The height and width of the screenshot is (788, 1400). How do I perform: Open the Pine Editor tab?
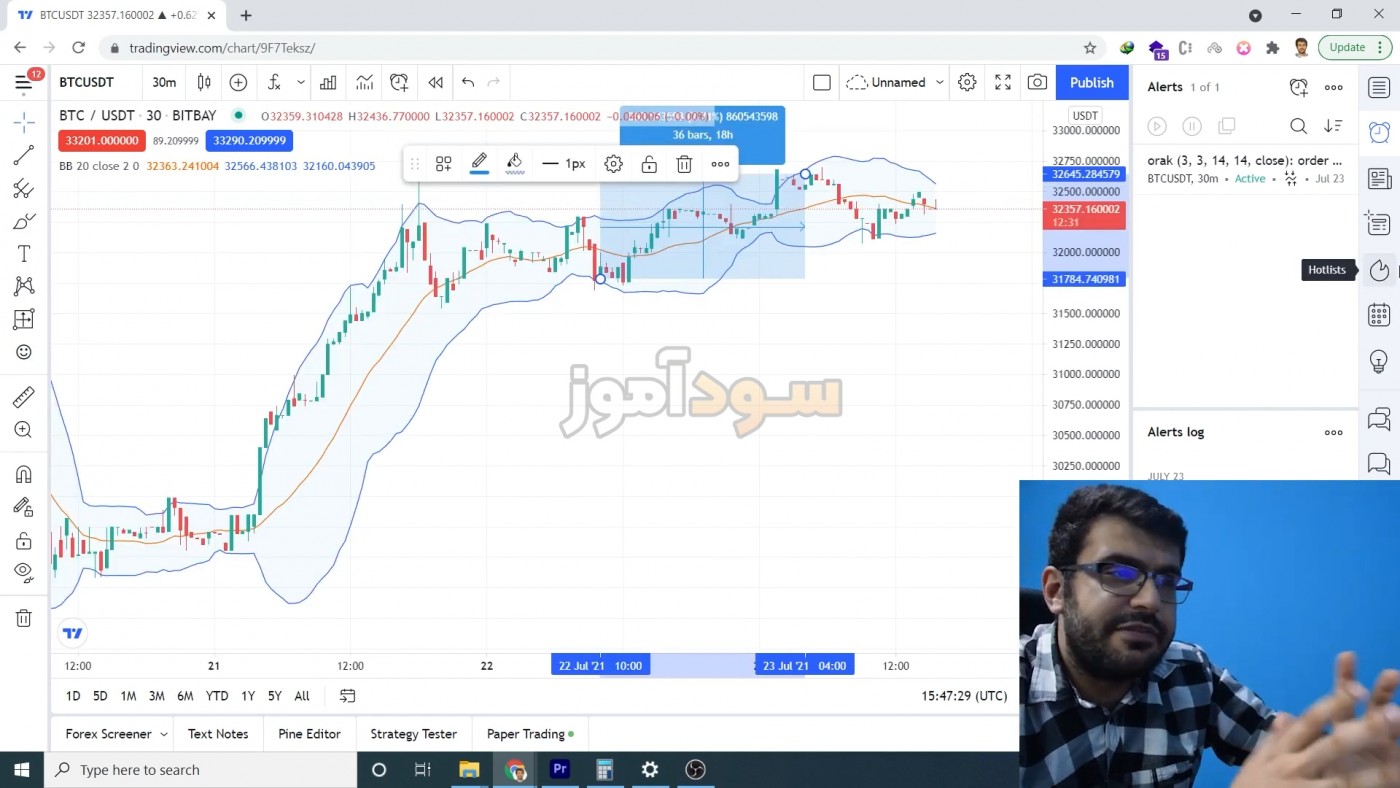pos(309,734)
